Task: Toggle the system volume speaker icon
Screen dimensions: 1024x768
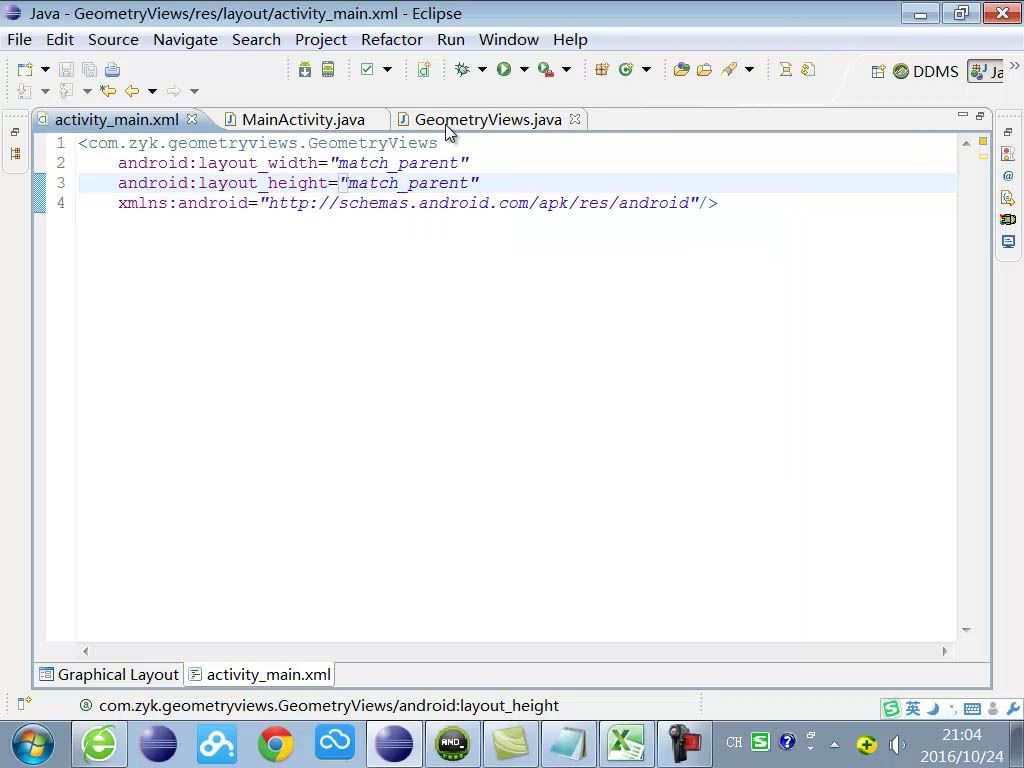Action: [x=897, y=744]
